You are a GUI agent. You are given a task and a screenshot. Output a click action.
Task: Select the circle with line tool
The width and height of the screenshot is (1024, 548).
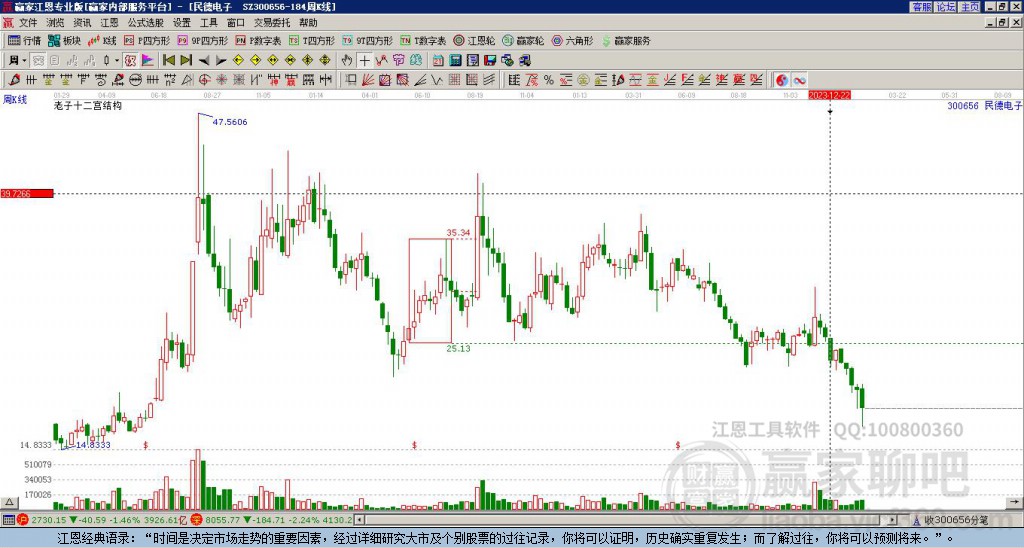pyautogui.click(x=135, y=80)
